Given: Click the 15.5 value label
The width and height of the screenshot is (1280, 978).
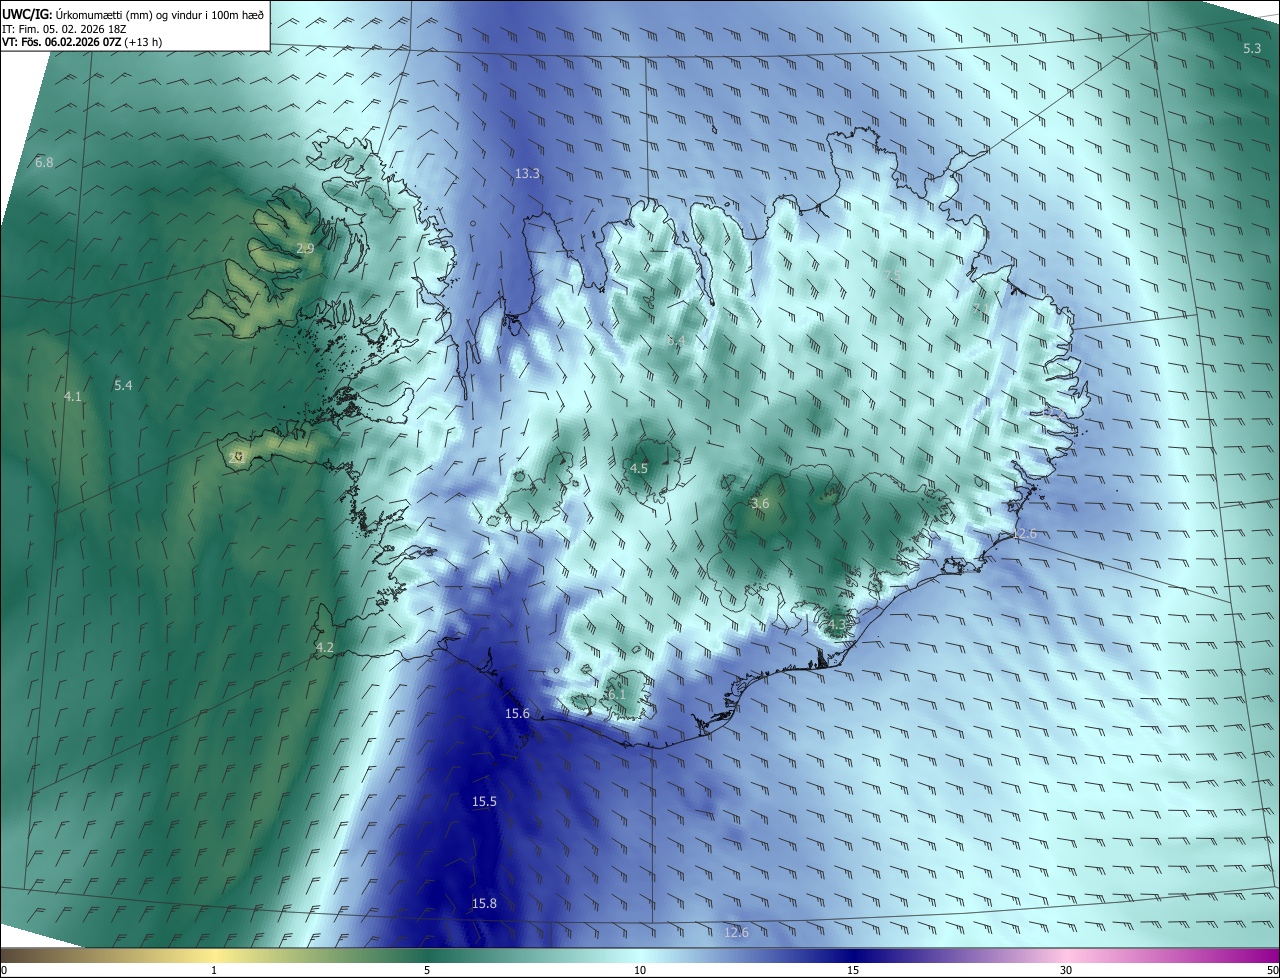Looking at the screenshot, I should point(484,802).
